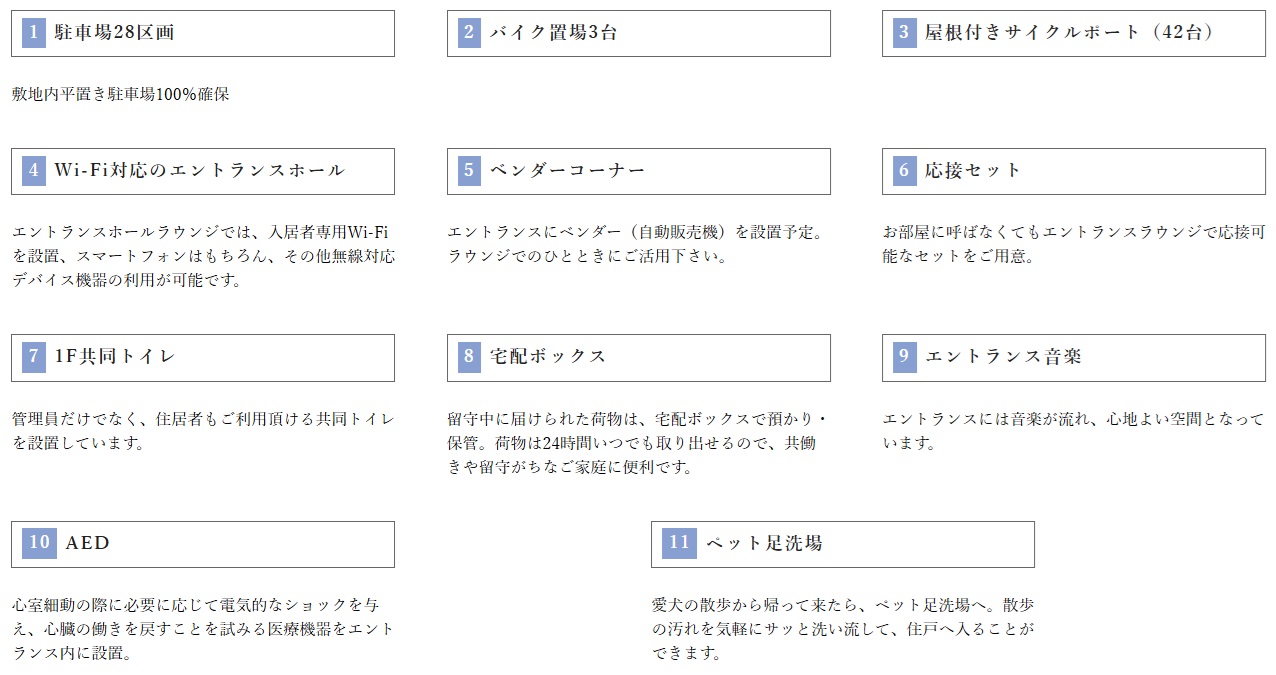This screenshot has height=675, width=1276.
Task: Click the エントランス音楽 heading text
Action: click(x=1003, y=357)
